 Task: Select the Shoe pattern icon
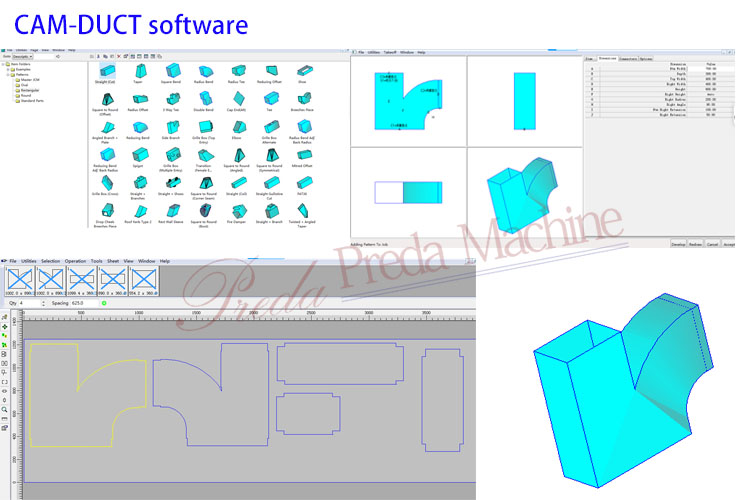(x=304, y=71)
